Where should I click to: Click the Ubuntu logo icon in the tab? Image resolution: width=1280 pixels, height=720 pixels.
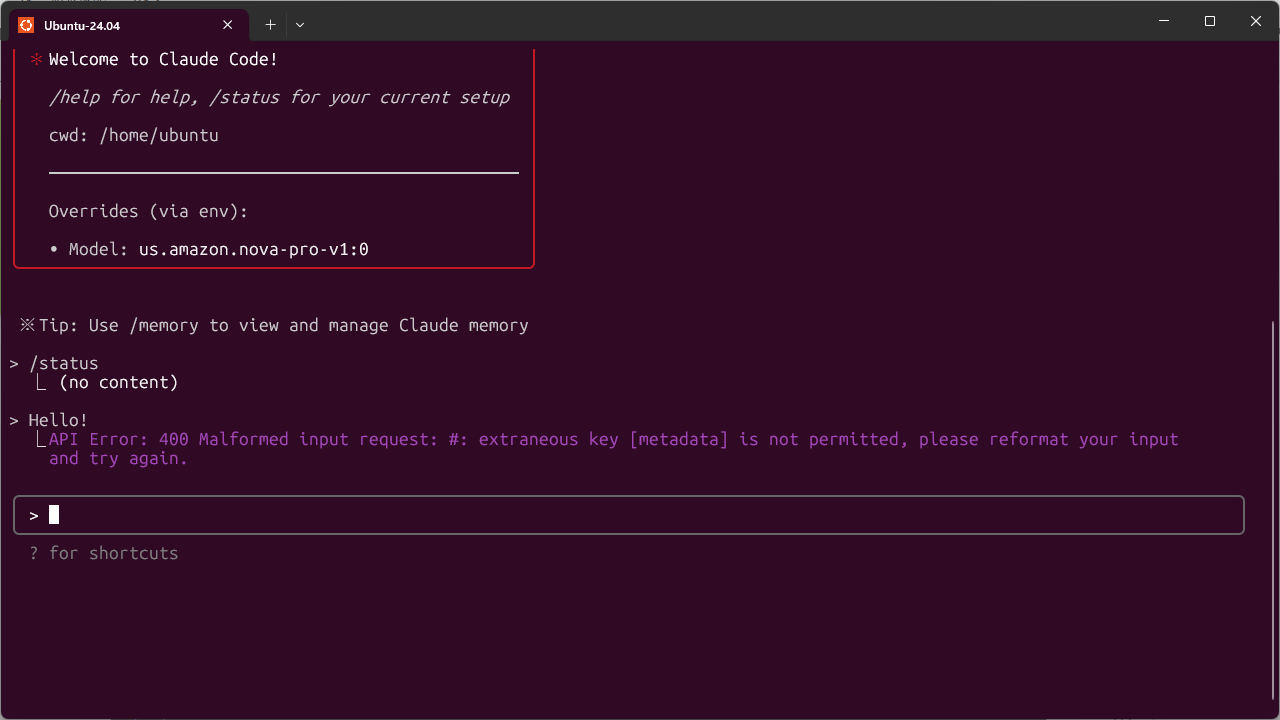[26, 25]
